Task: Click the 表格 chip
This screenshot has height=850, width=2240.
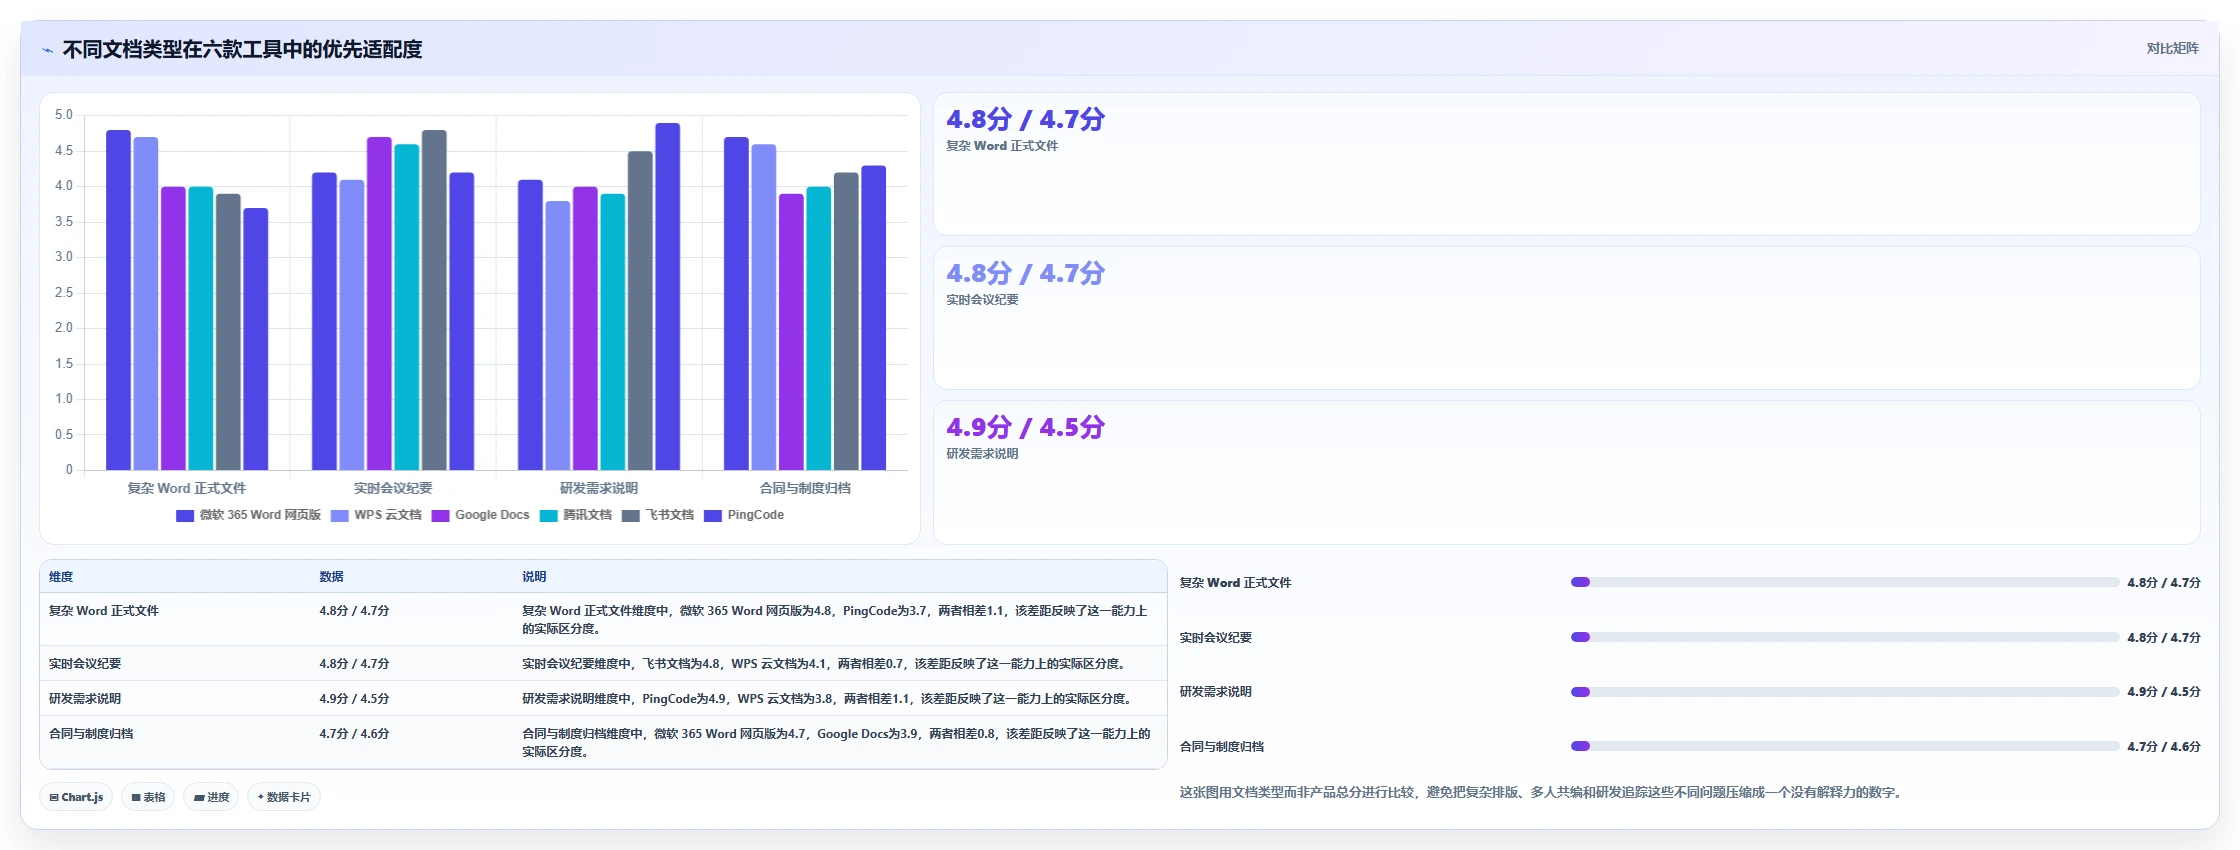Action: pos(148,797)
